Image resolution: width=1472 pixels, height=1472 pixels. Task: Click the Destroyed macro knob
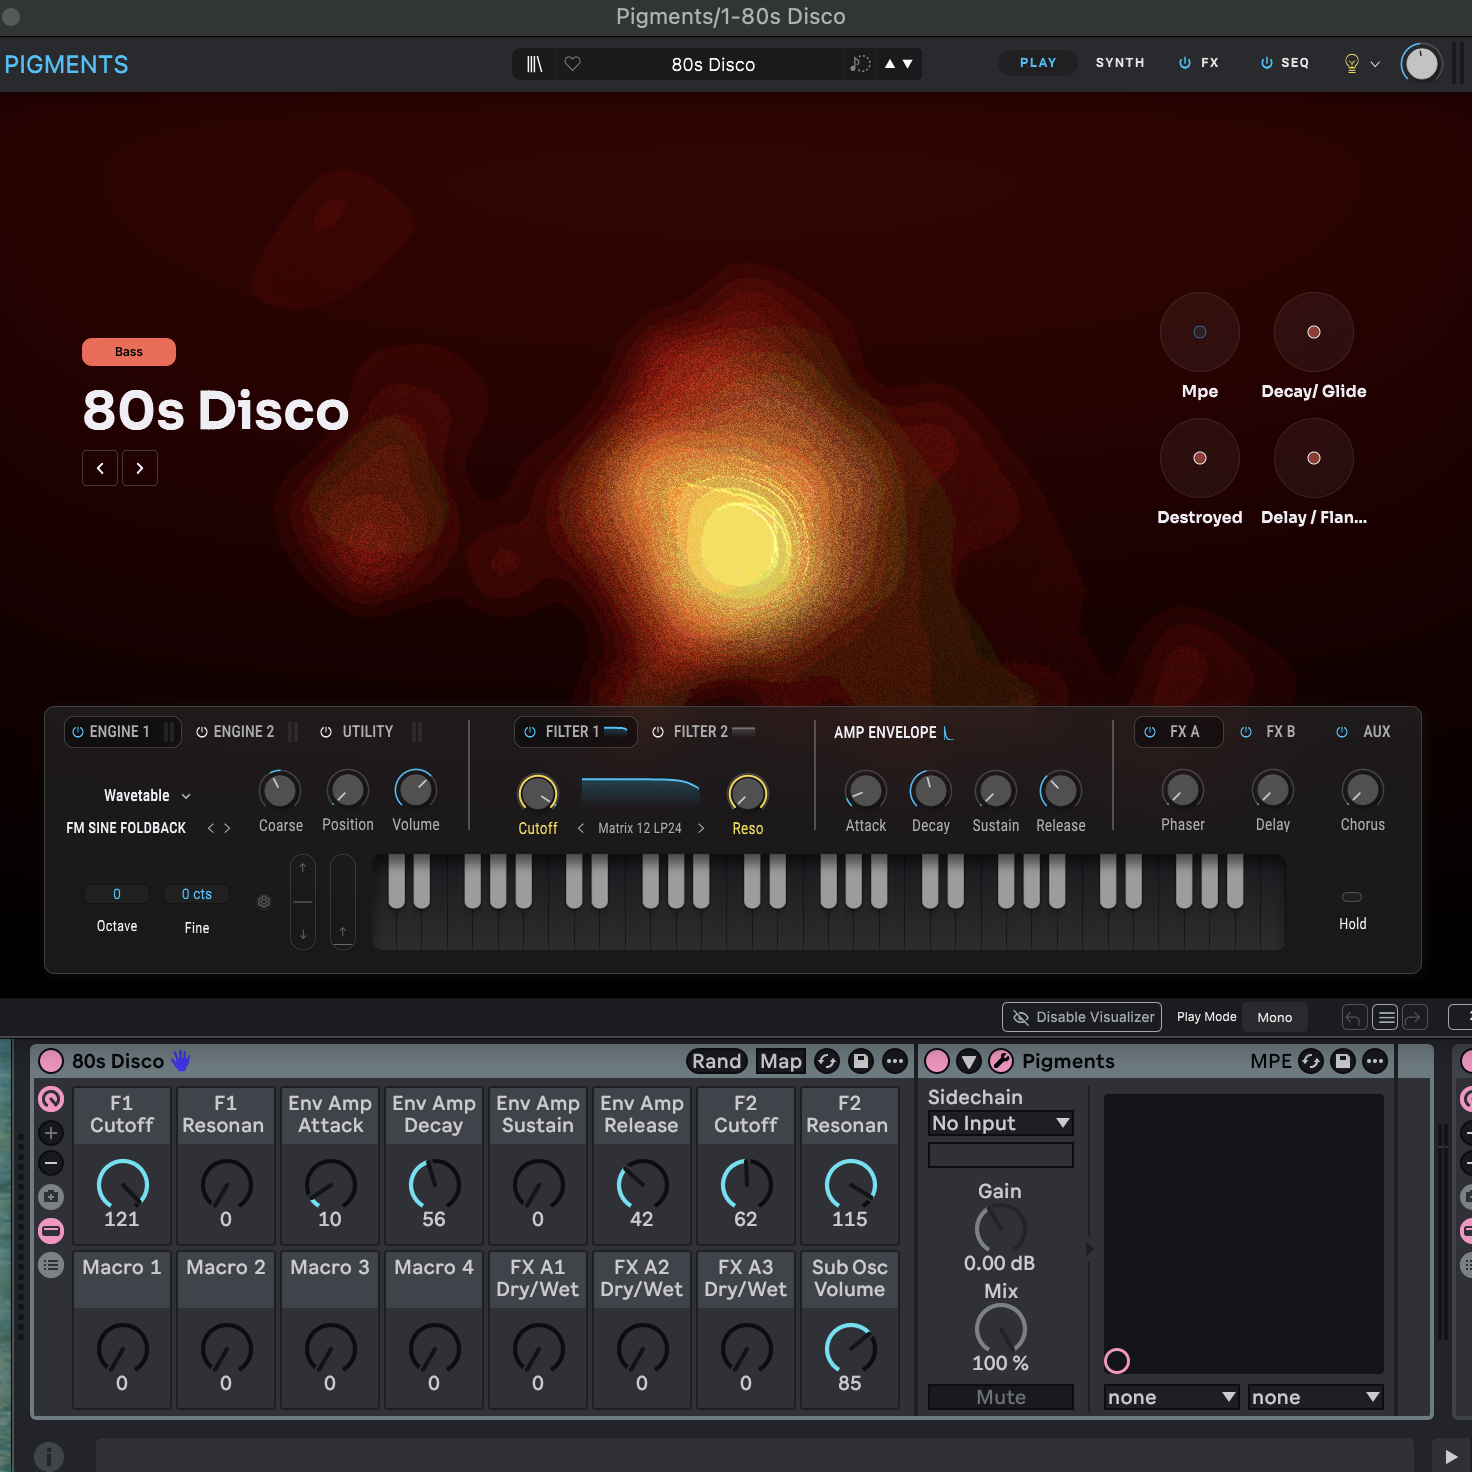1200,458
